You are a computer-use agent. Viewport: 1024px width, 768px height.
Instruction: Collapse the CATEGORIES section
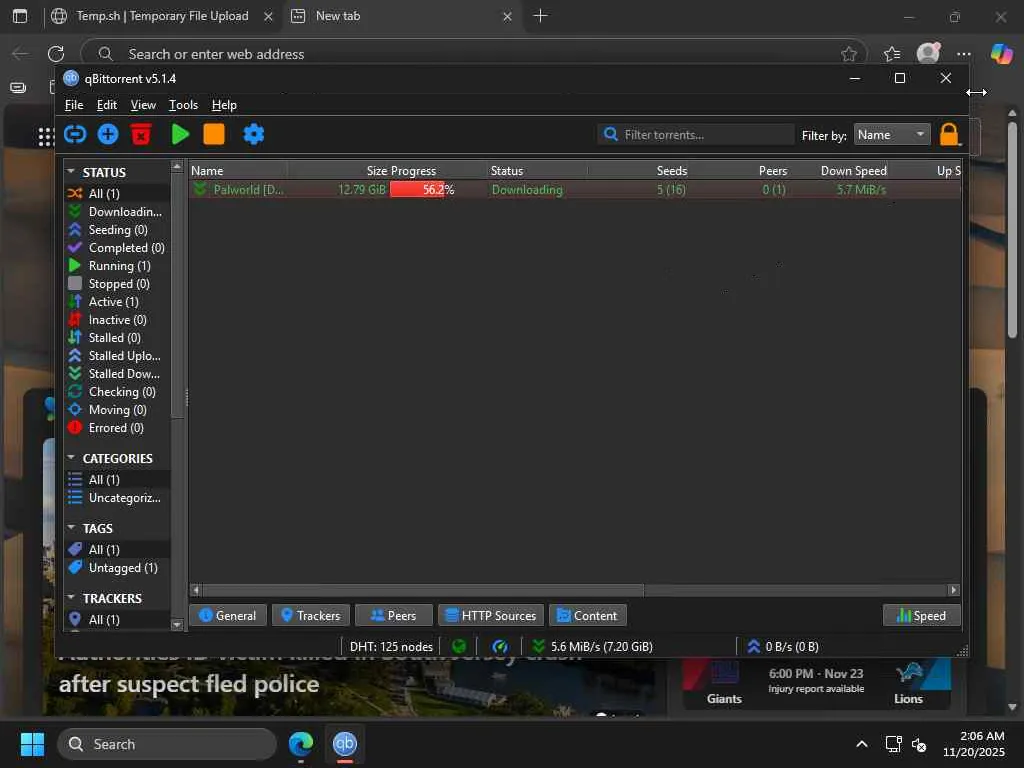71,457
